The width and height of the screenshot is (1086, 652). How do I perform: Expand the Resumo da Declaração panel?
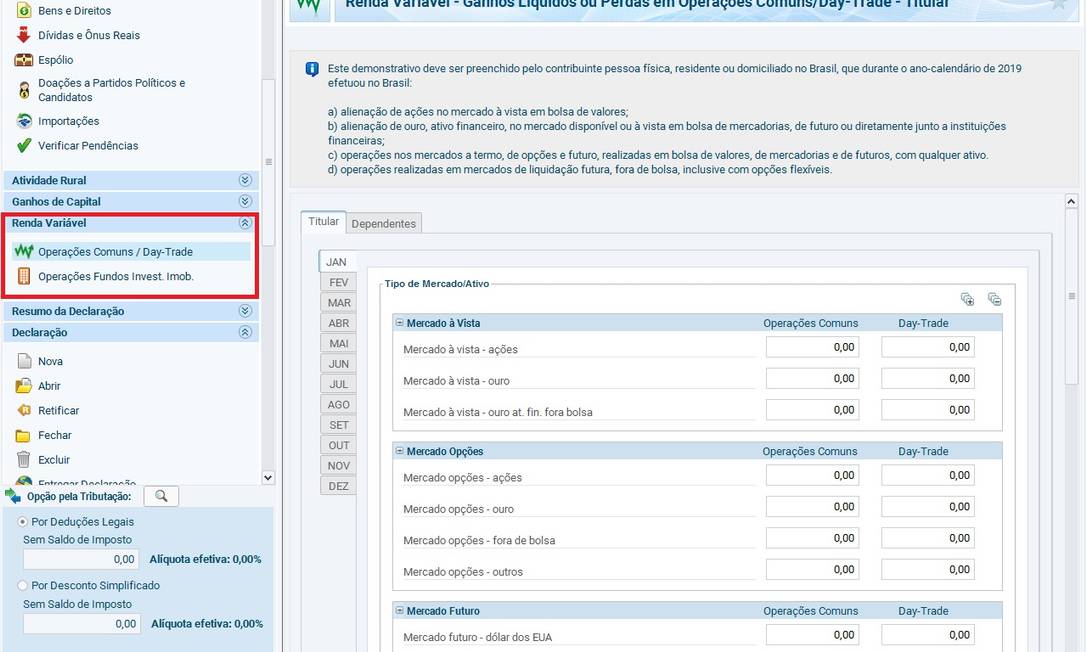tap(244, 311)
